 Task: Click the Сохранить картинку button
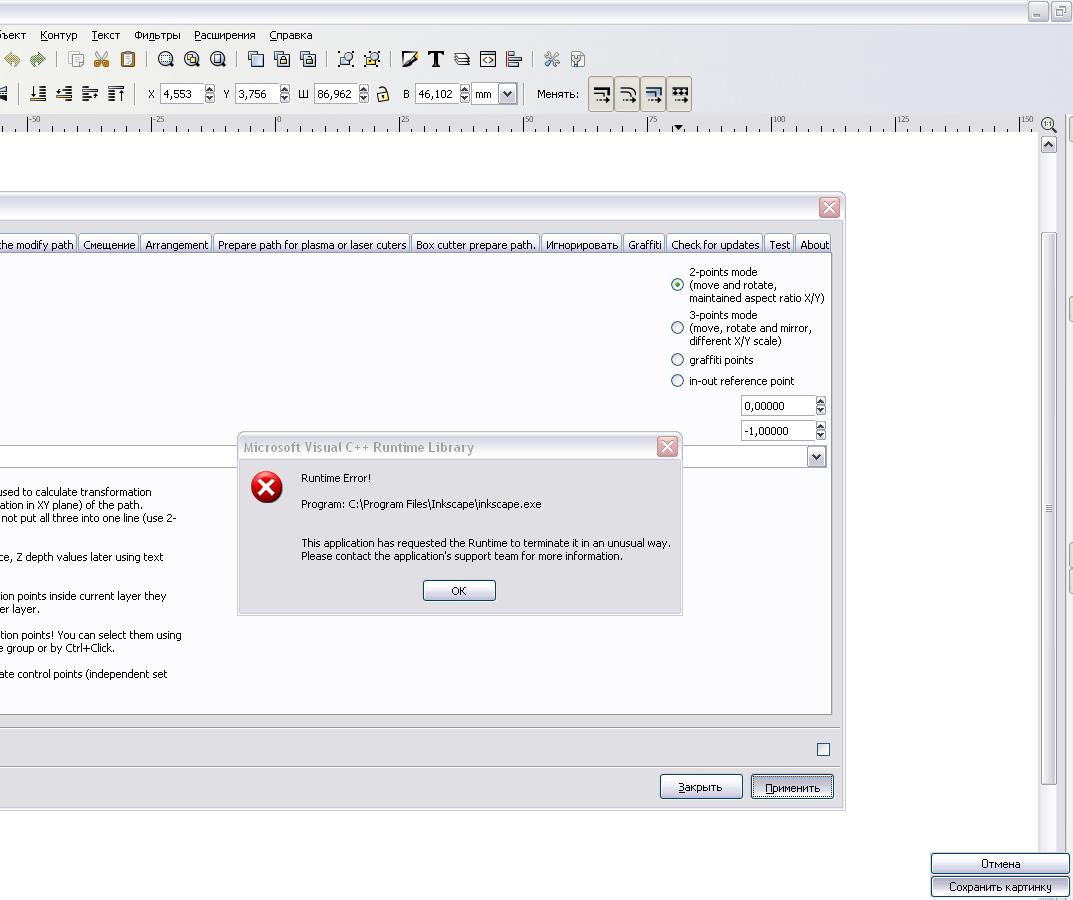[x=1000, y=887]
